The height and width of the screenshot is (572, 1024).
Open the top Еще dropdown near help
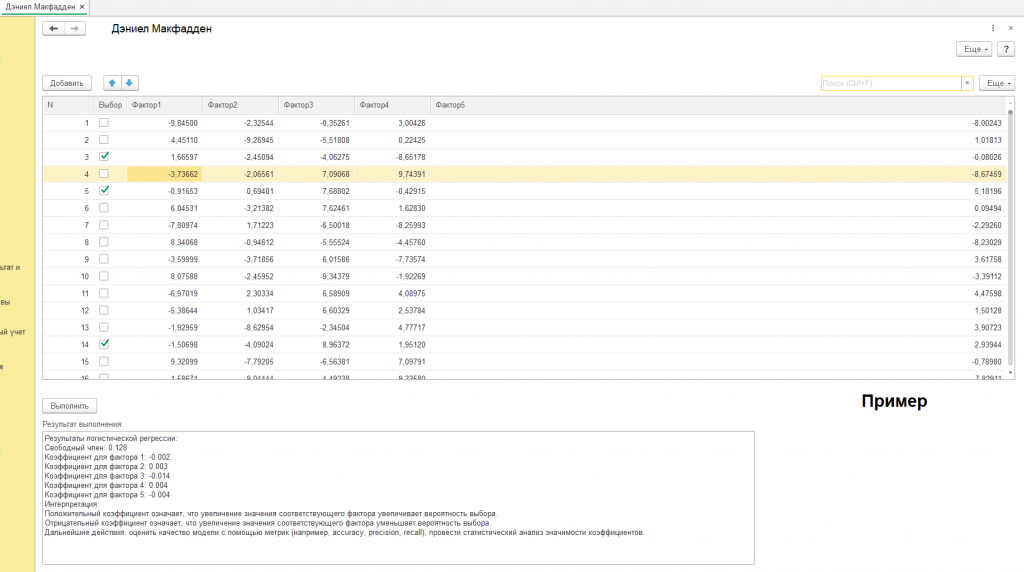[974, 49]
